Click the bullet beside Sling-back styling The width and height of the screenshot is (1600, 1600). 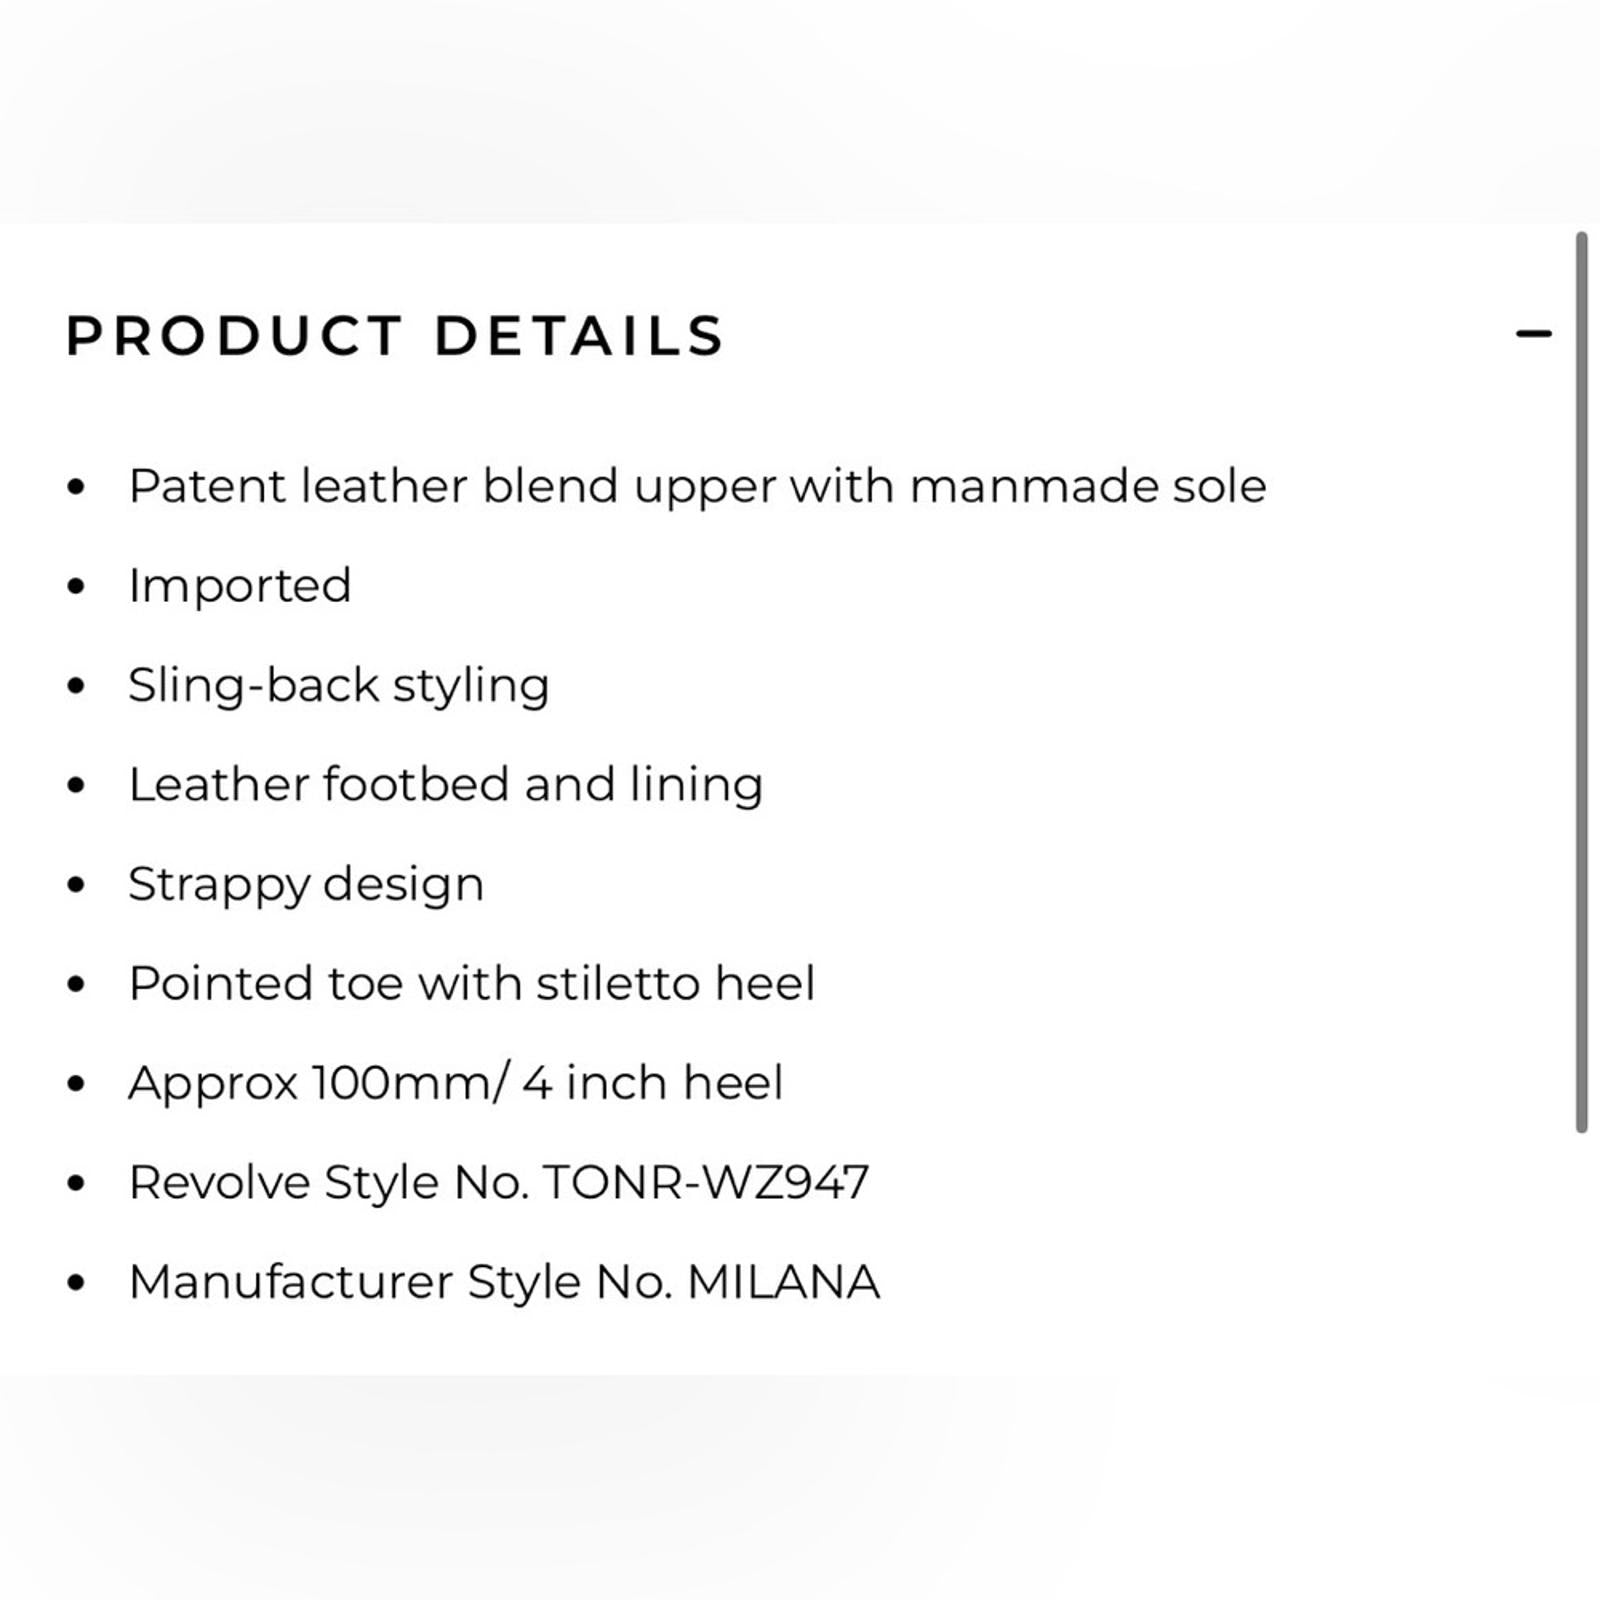coord(75,686)
